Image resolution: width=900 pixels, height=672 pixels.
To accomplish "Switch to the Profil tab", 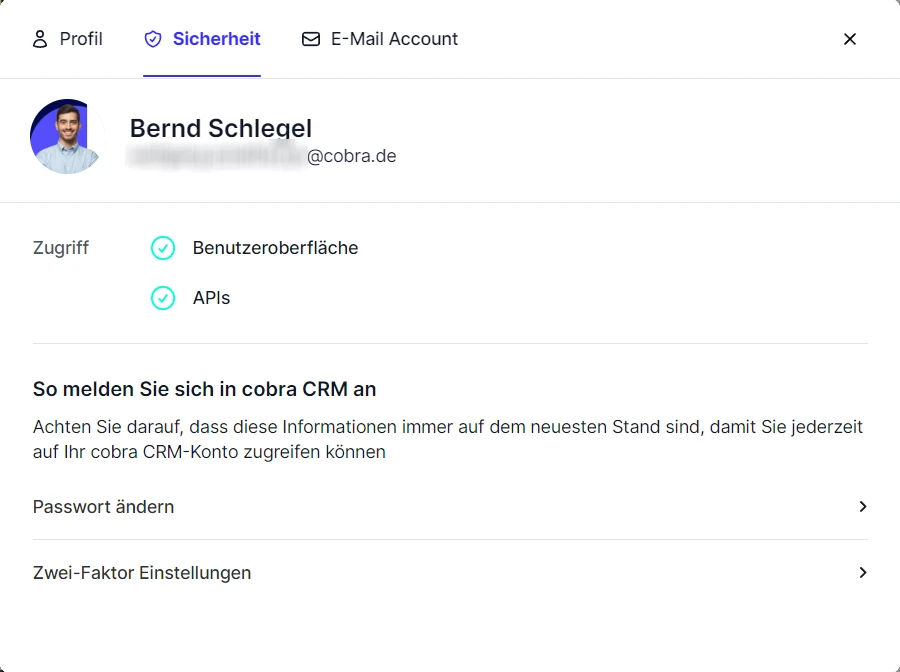I will (x=68, y=38).
